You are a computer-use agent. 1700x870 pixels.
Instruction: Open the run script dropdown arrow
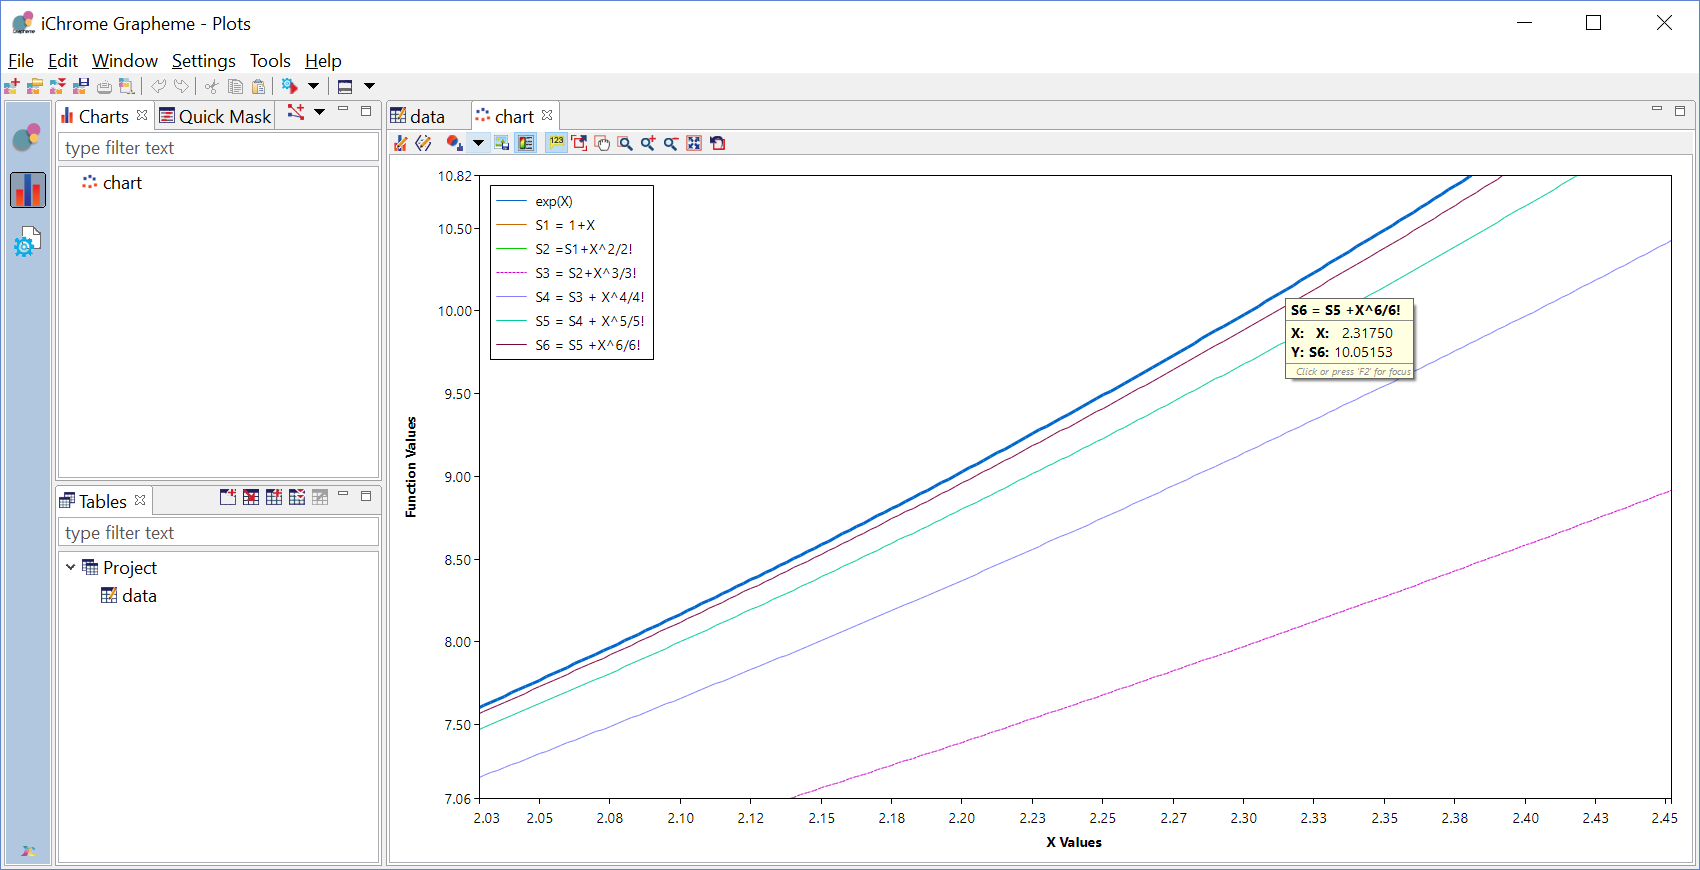[x=313, y=86]
